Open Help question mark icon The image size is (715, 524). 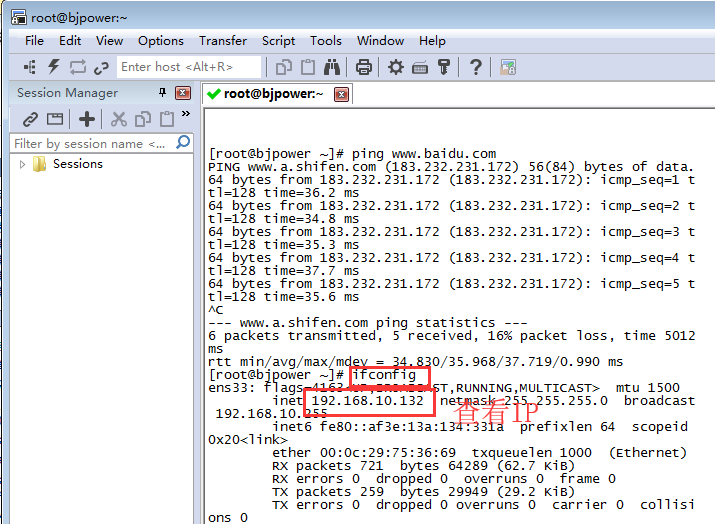click(x=476, y=67)
